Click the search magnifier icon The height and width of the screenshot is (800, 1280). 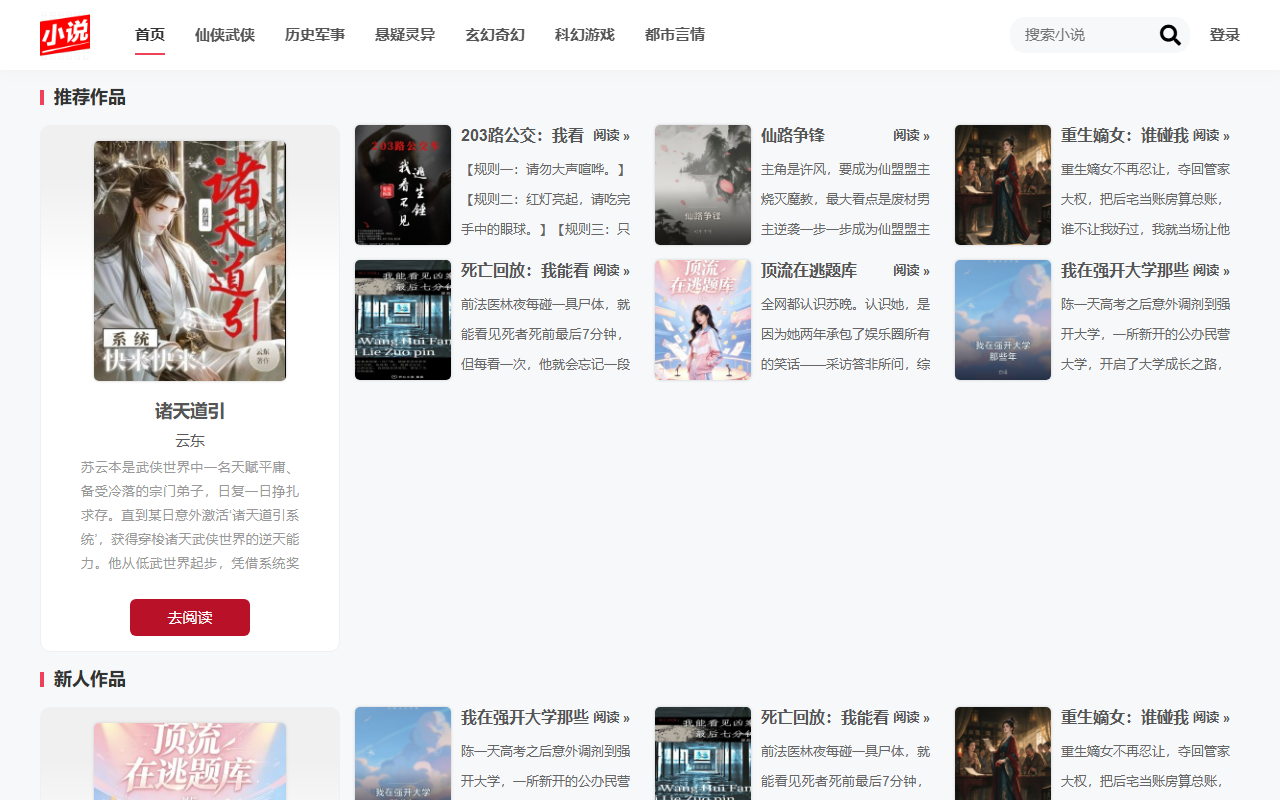pyautogui.click(x=1170, y=35)
